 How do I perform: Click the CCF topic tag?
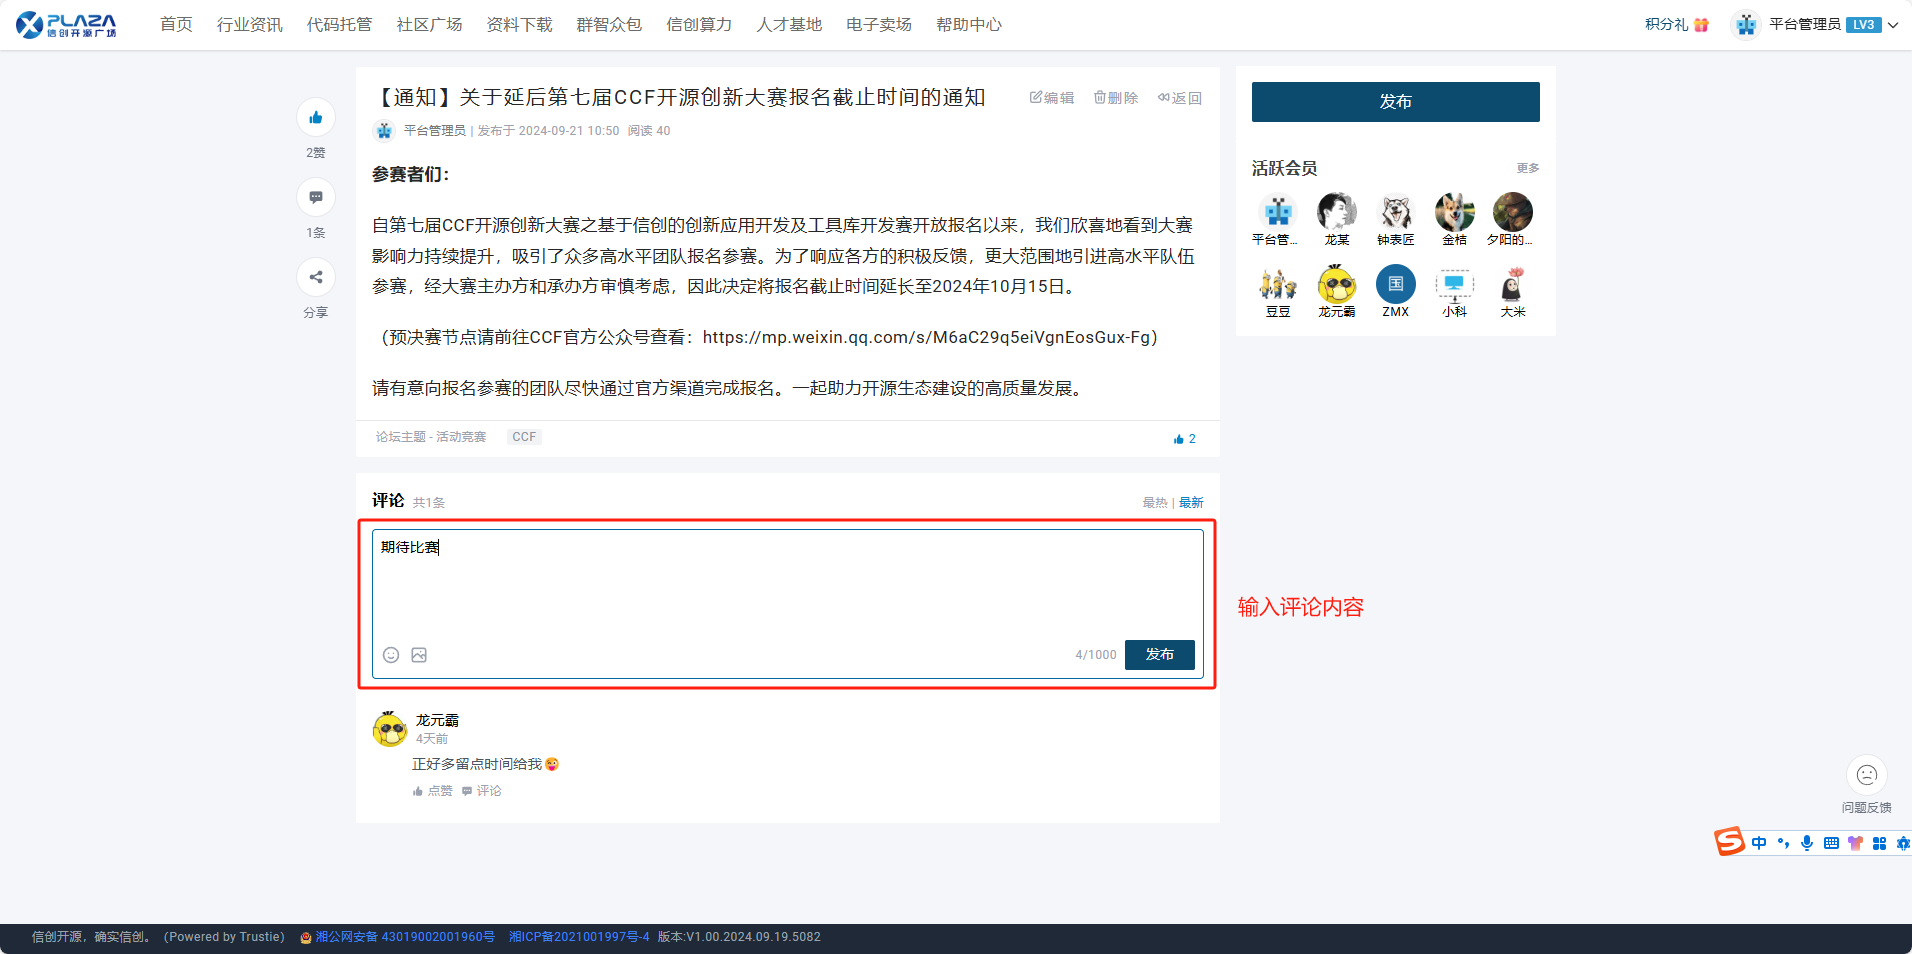(524, 437)
